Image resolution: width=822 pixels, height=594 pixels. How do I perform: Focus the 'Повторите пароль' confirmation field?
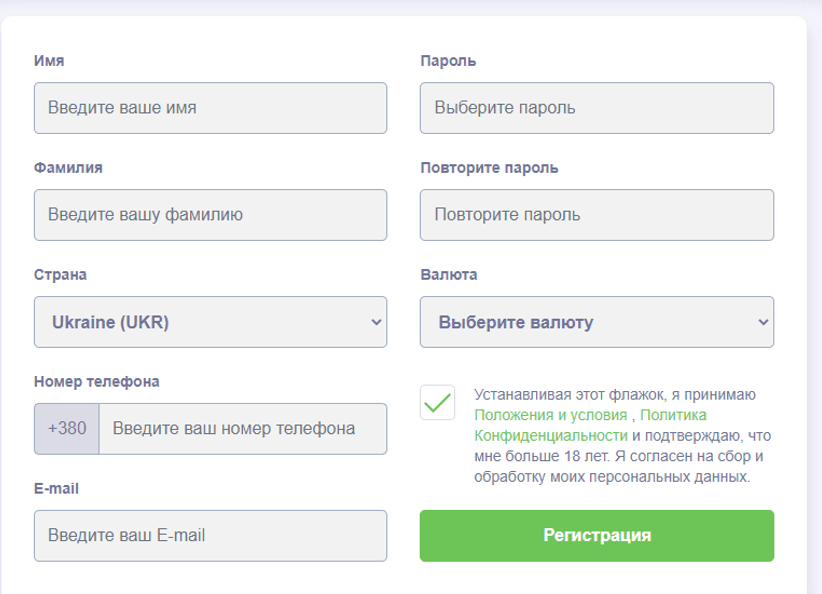(597, 215)
